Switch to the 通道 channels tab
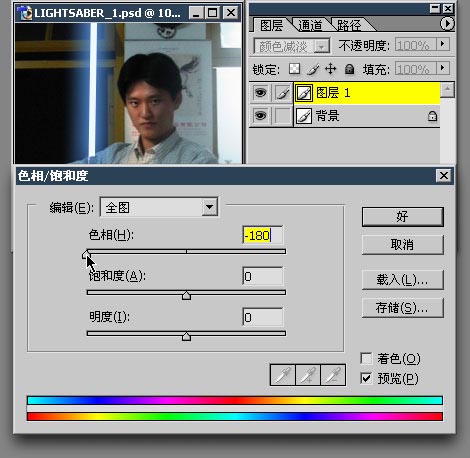This screenshot has height=458, width=470. 310,25
